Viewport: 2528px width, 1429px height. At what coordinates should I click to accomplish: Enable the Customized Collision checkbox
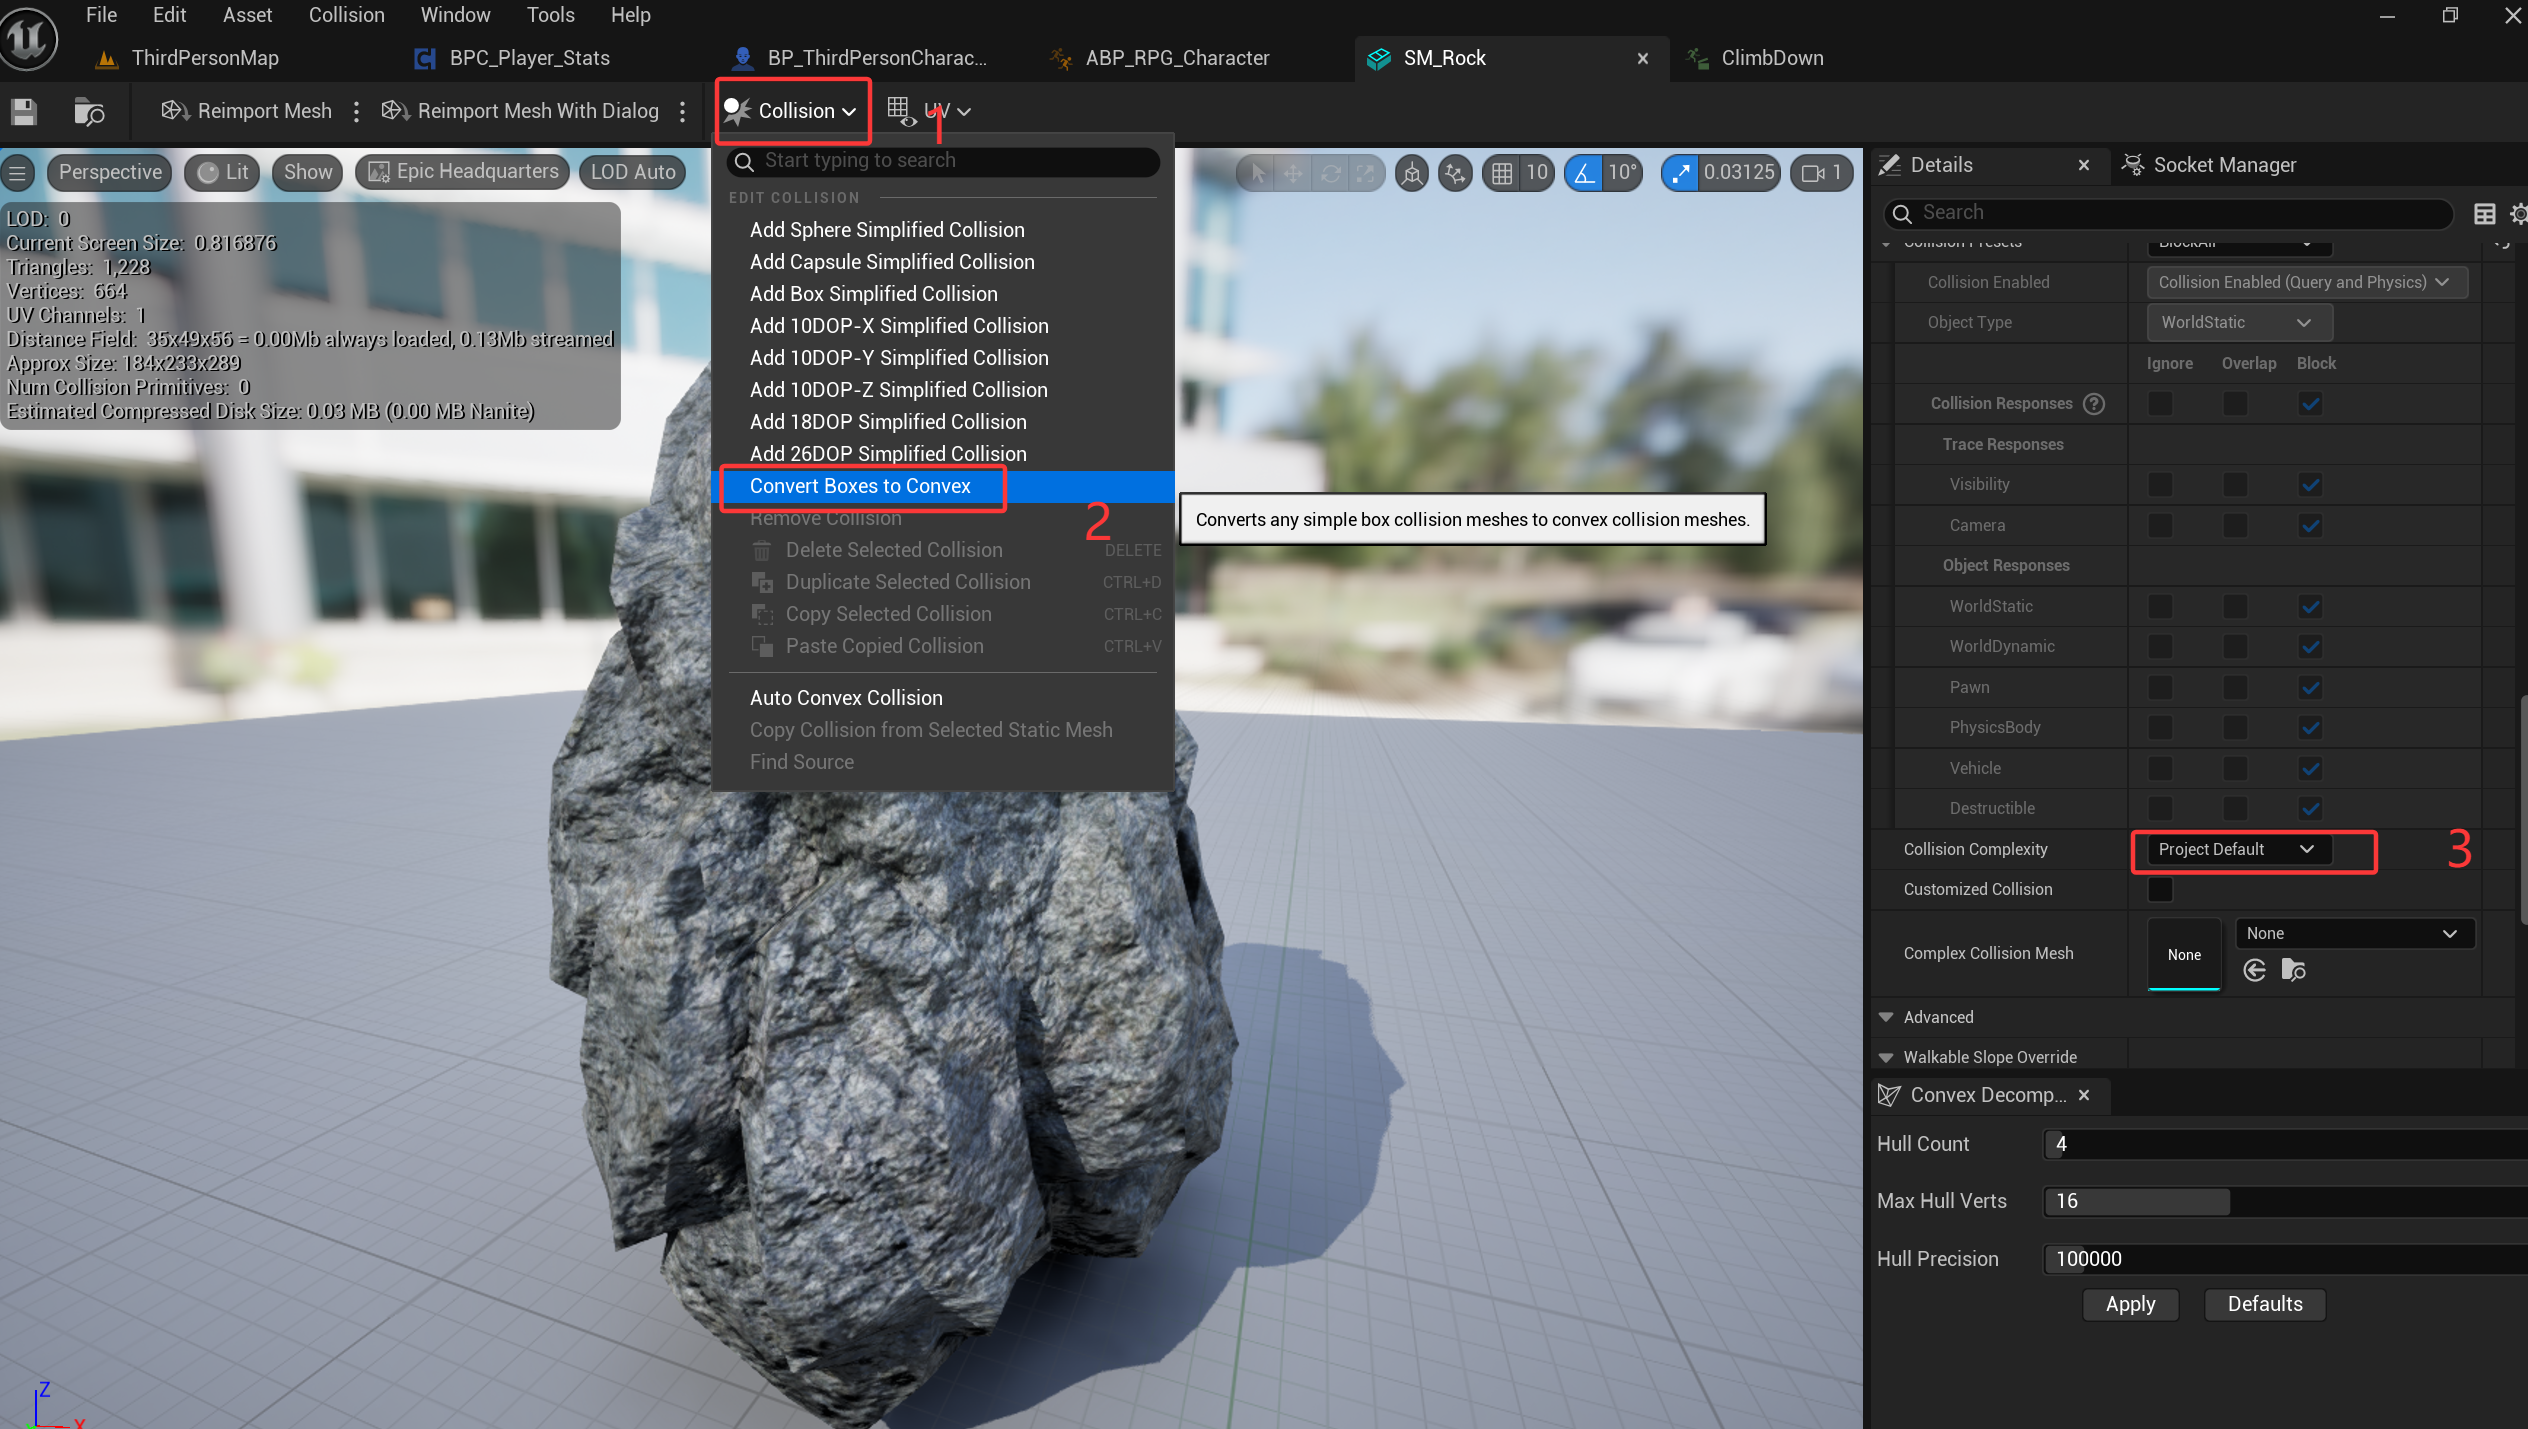tap(2160, 889)
